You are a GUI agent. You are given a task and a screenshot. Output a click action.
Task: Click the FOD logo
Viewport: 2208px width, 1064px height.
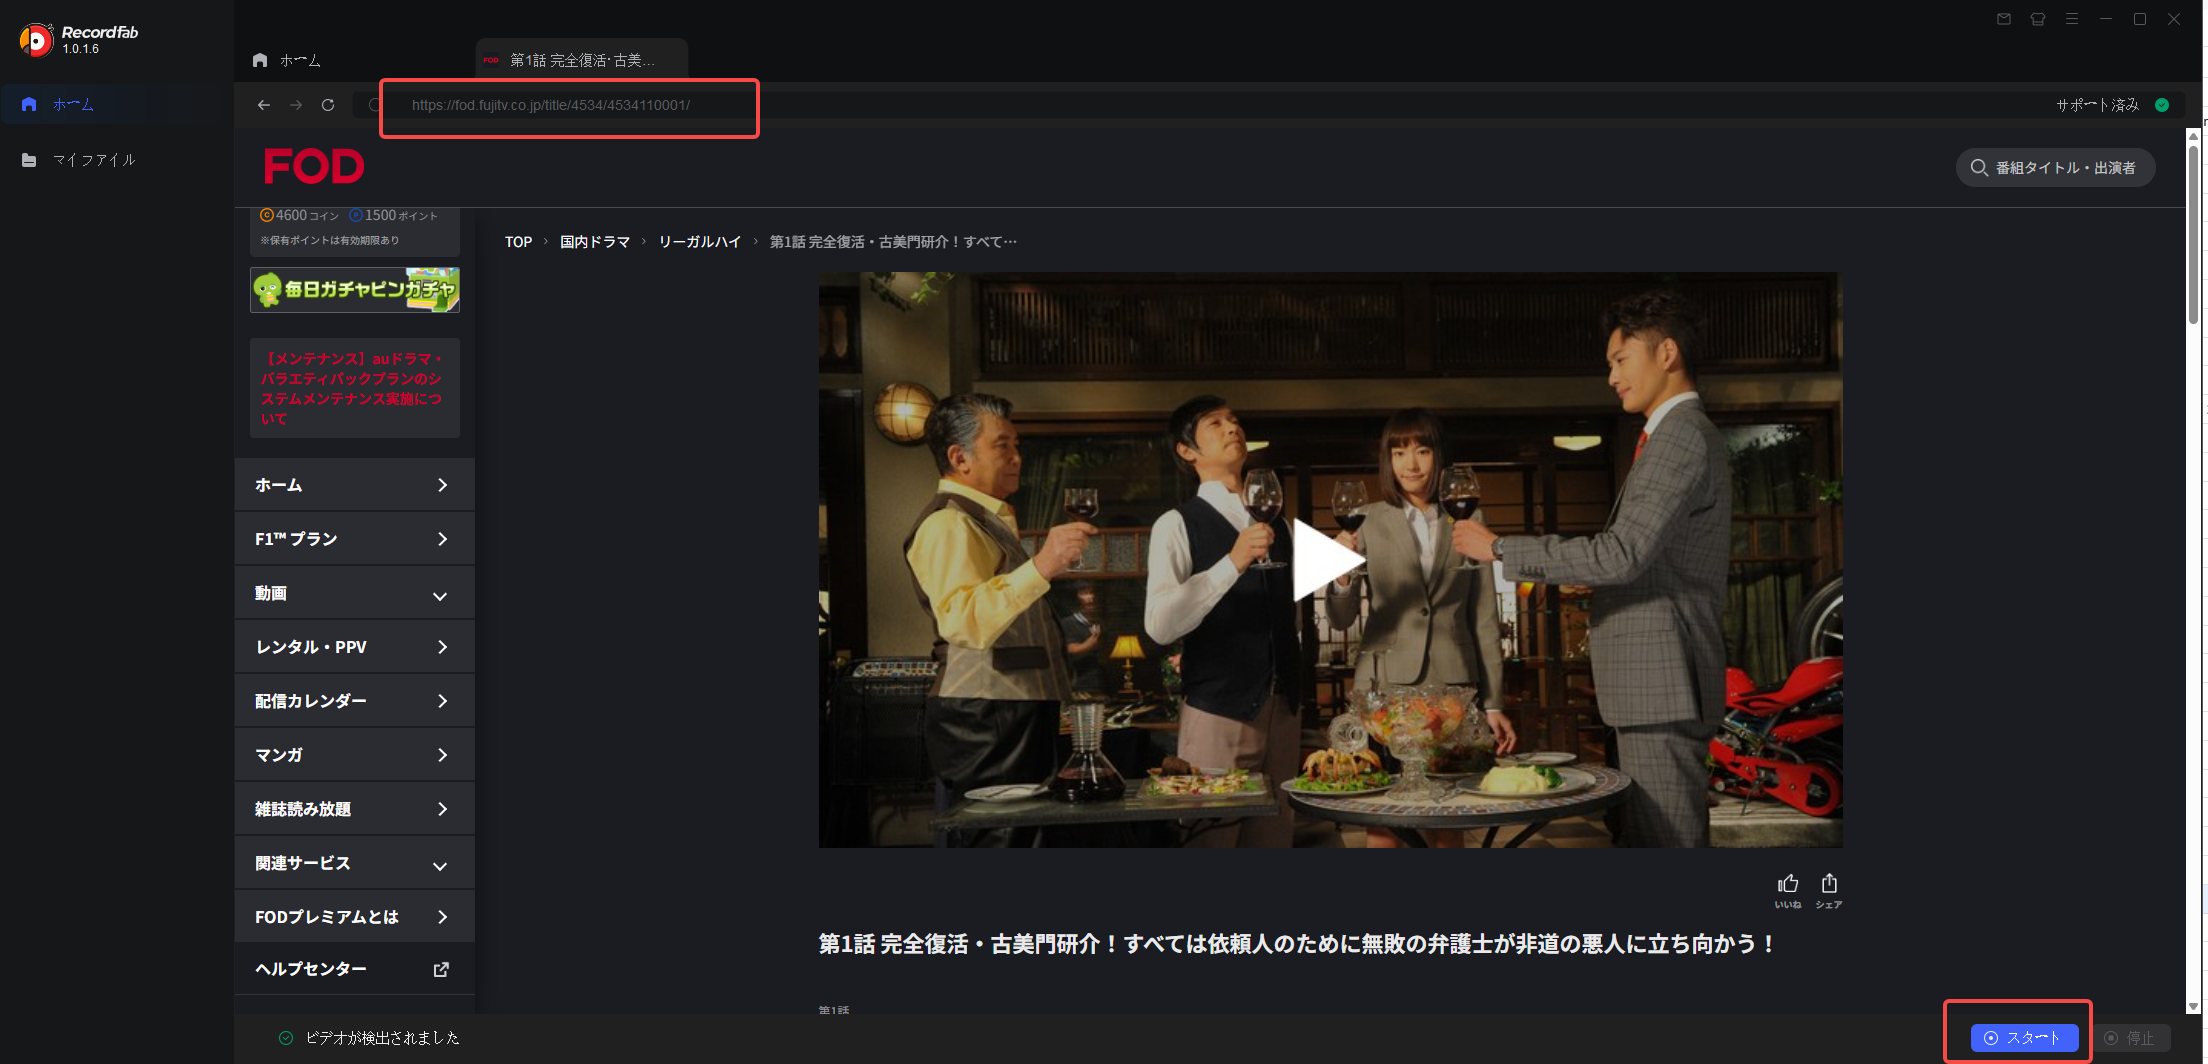pyautogui.click(x=314, y=166)
